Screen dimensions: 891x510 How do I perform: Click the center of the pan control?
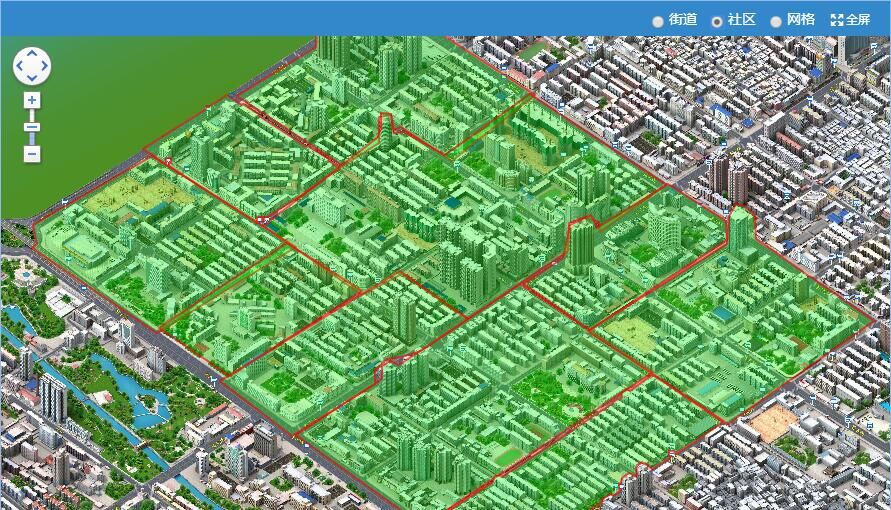pyautogui.click(x=32, y=67)
